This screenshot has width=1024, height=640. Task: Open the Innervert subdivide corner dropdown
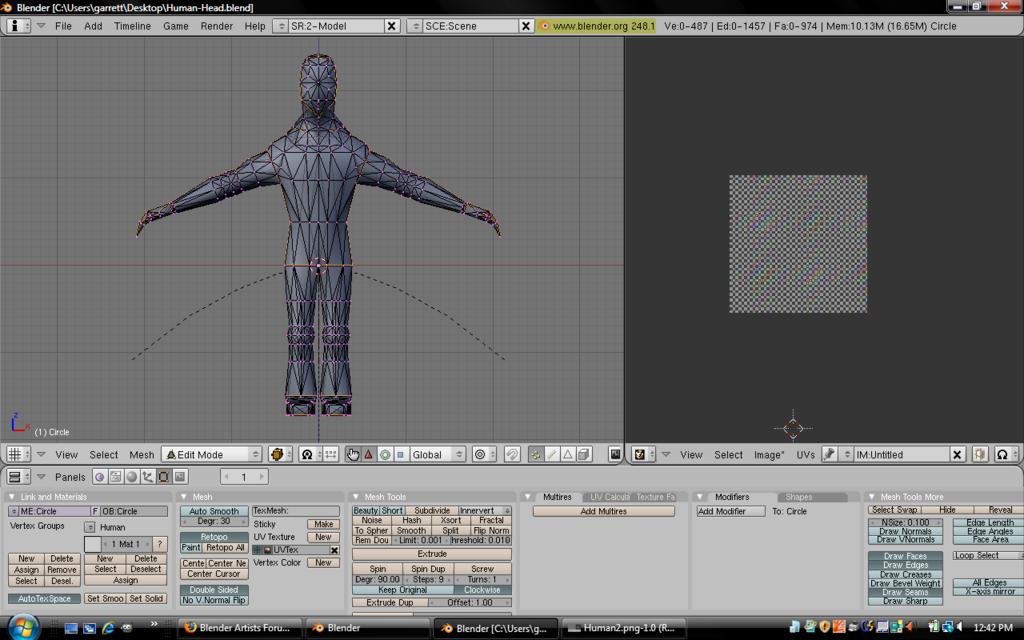tap(485, 511)
